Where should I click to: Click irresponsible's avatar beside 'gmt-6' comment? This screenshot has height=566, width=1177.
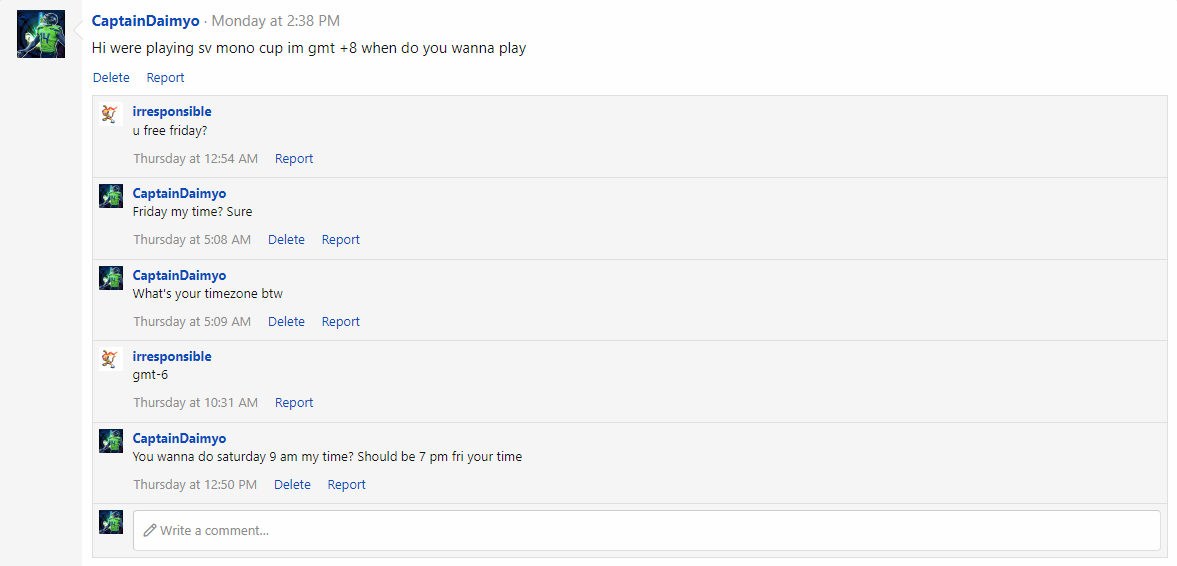click(111, 359)
